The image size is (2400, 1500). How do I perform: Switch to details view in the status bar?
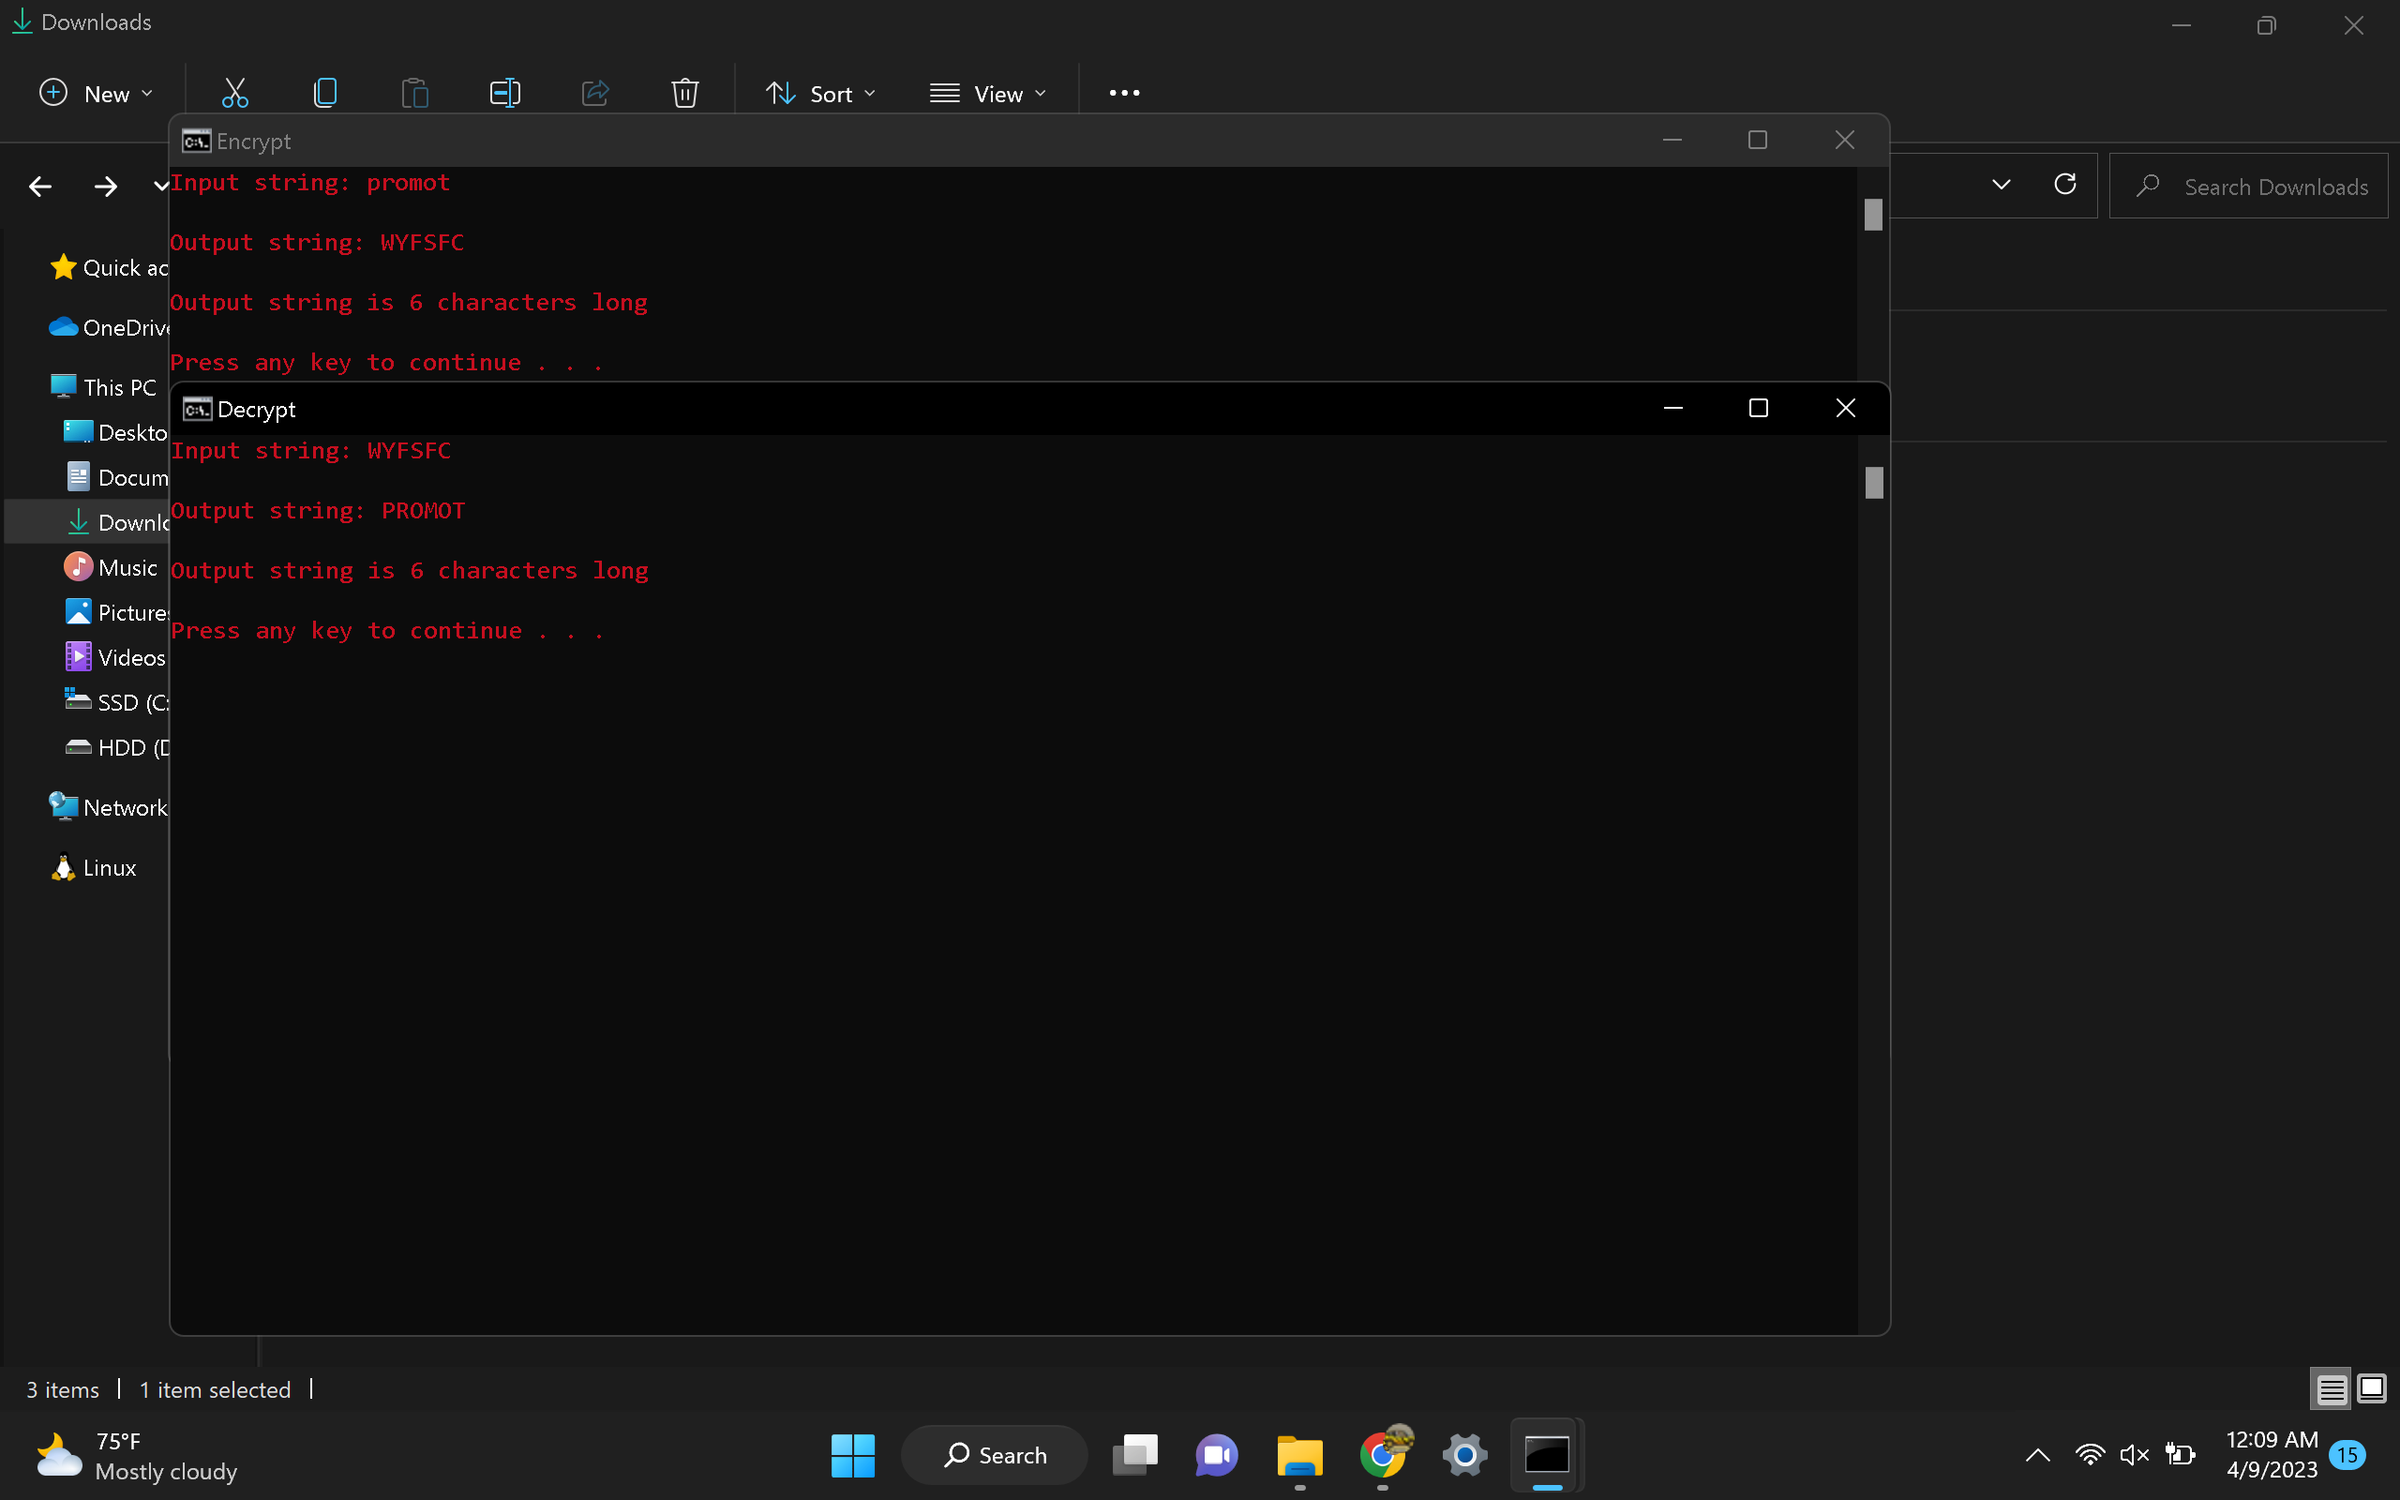click(x=2330, y=1389)
